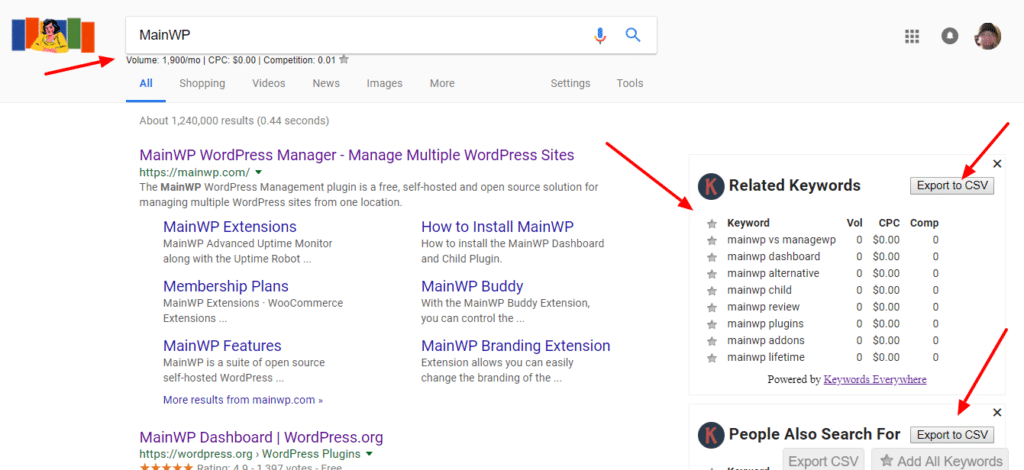This screenshot has height=470, width=1024.
Task: Open the Keywords Everywhere link
Action: [875, 379]
